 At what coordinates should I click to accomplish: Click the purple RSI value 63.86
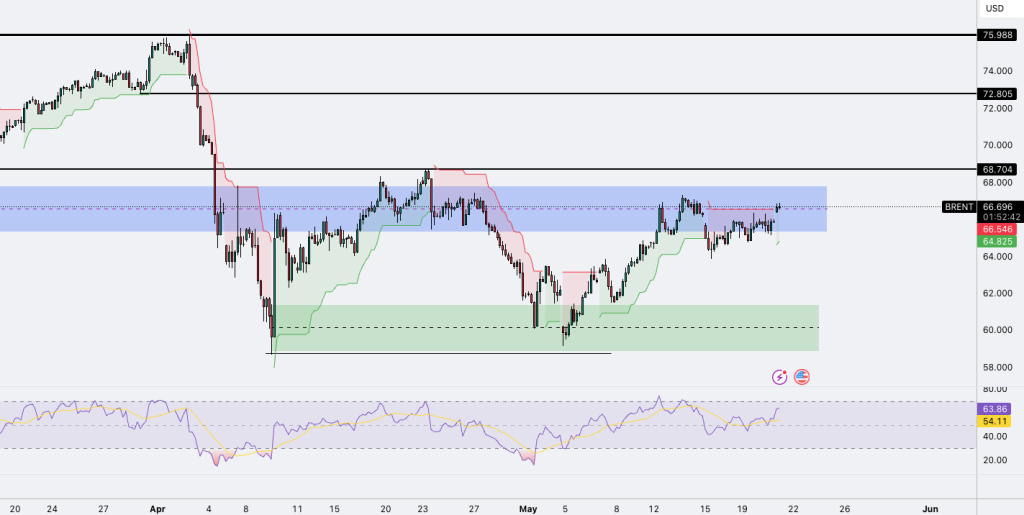tap(996, 409)
